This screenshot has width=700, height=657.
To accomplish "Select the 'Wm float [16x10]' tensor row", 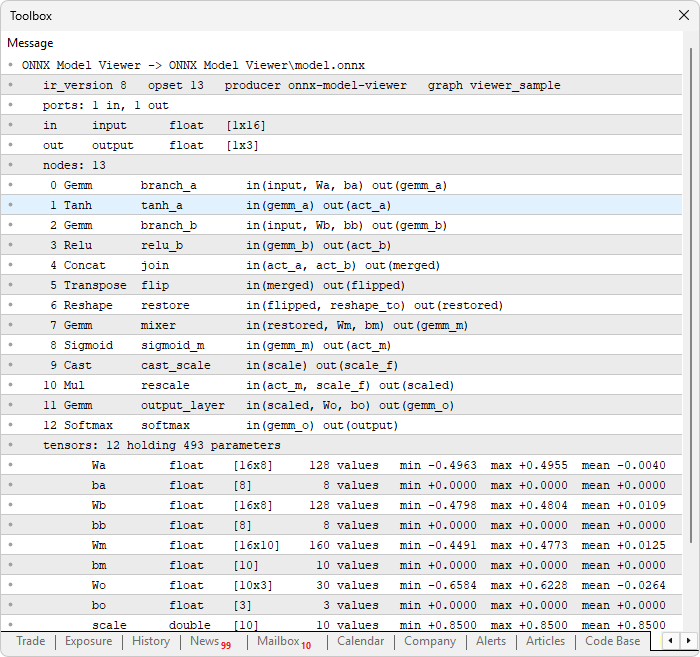I will pyautogui.click(x=341, y=545).
